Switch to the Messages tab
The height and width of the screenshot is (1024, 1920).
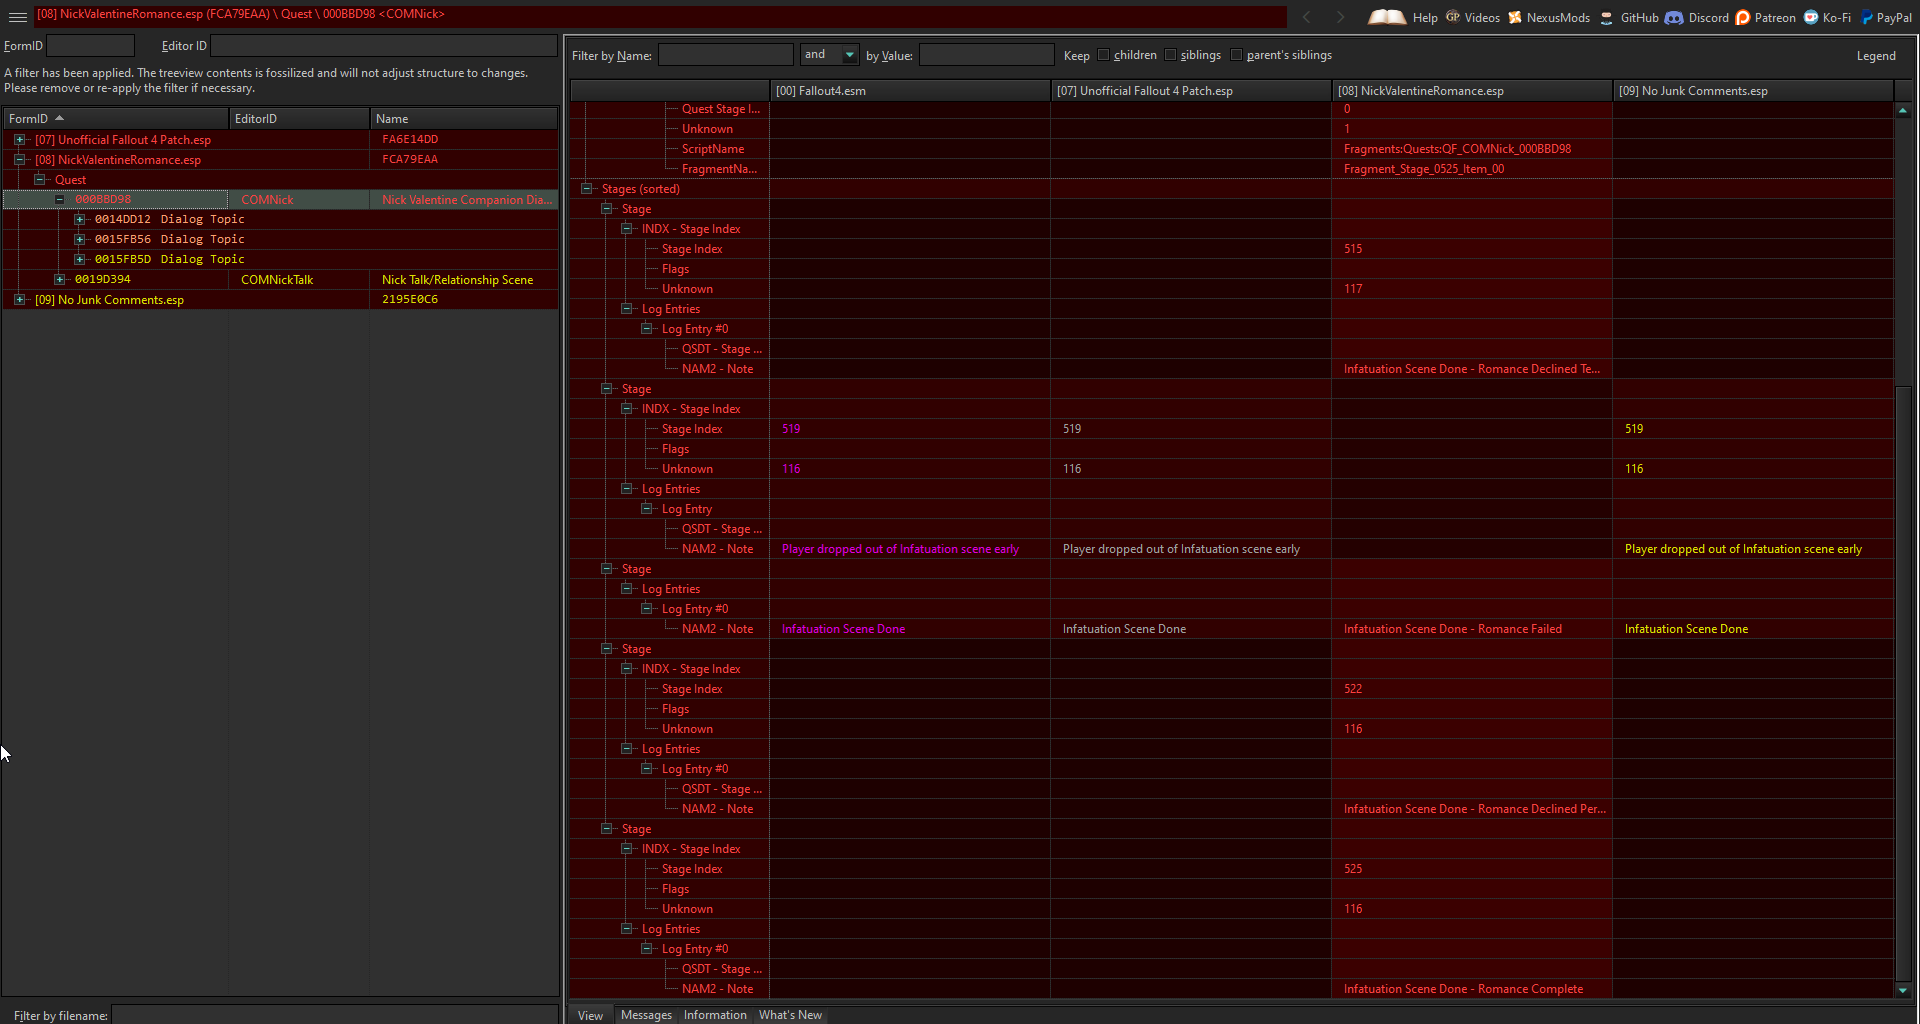point(646,1014)
